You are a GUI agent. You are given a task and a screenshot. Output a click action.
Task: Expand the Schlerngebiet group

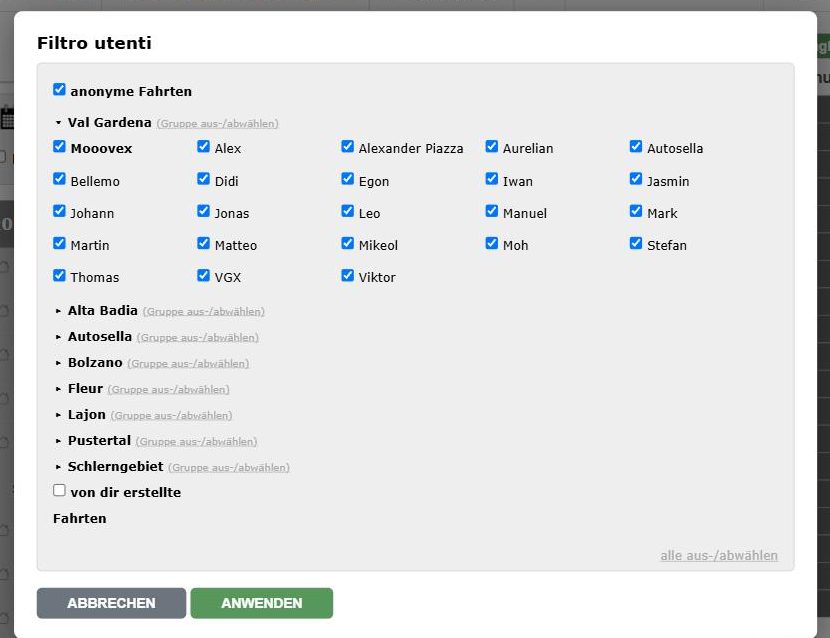pos(58,466)
